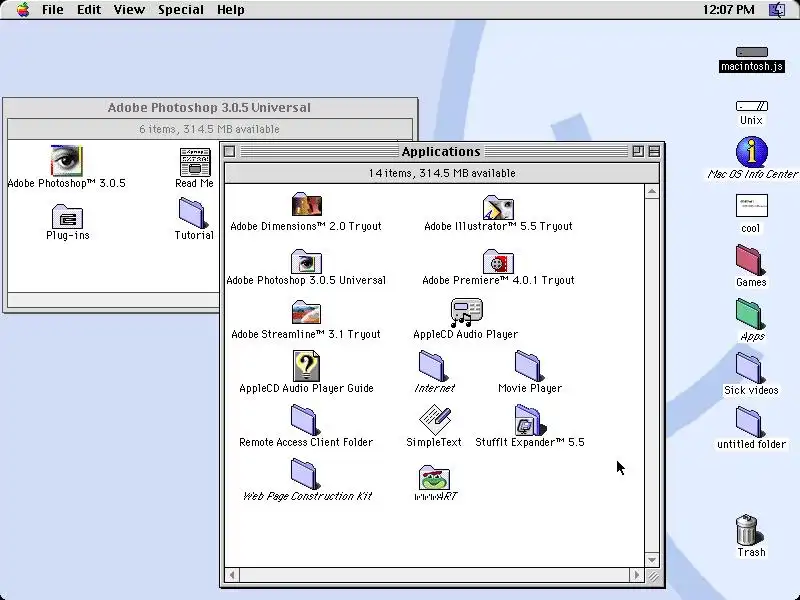Select the macintosh.js disk on desktop
Viewport: 800px width, 600px height.
752,52
